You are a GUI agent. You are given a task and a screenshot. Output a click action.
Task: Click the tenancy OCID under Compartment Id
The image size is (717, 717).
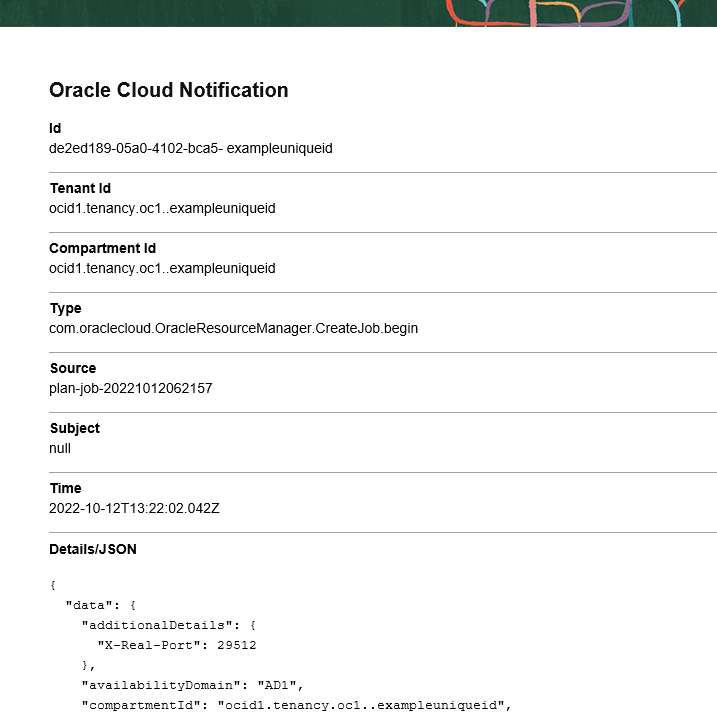point(162,268)
